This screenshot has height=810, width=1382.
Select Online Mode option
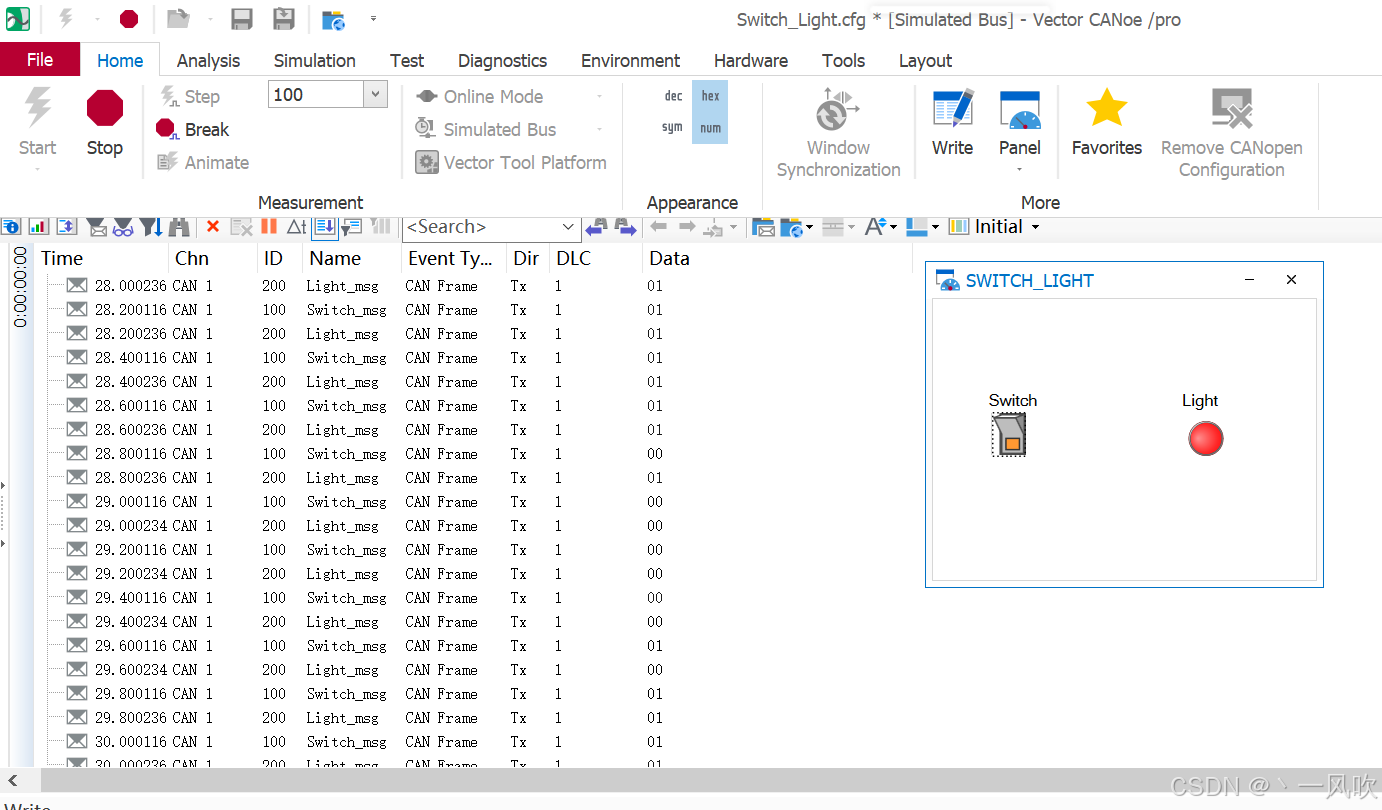[481, 96]
